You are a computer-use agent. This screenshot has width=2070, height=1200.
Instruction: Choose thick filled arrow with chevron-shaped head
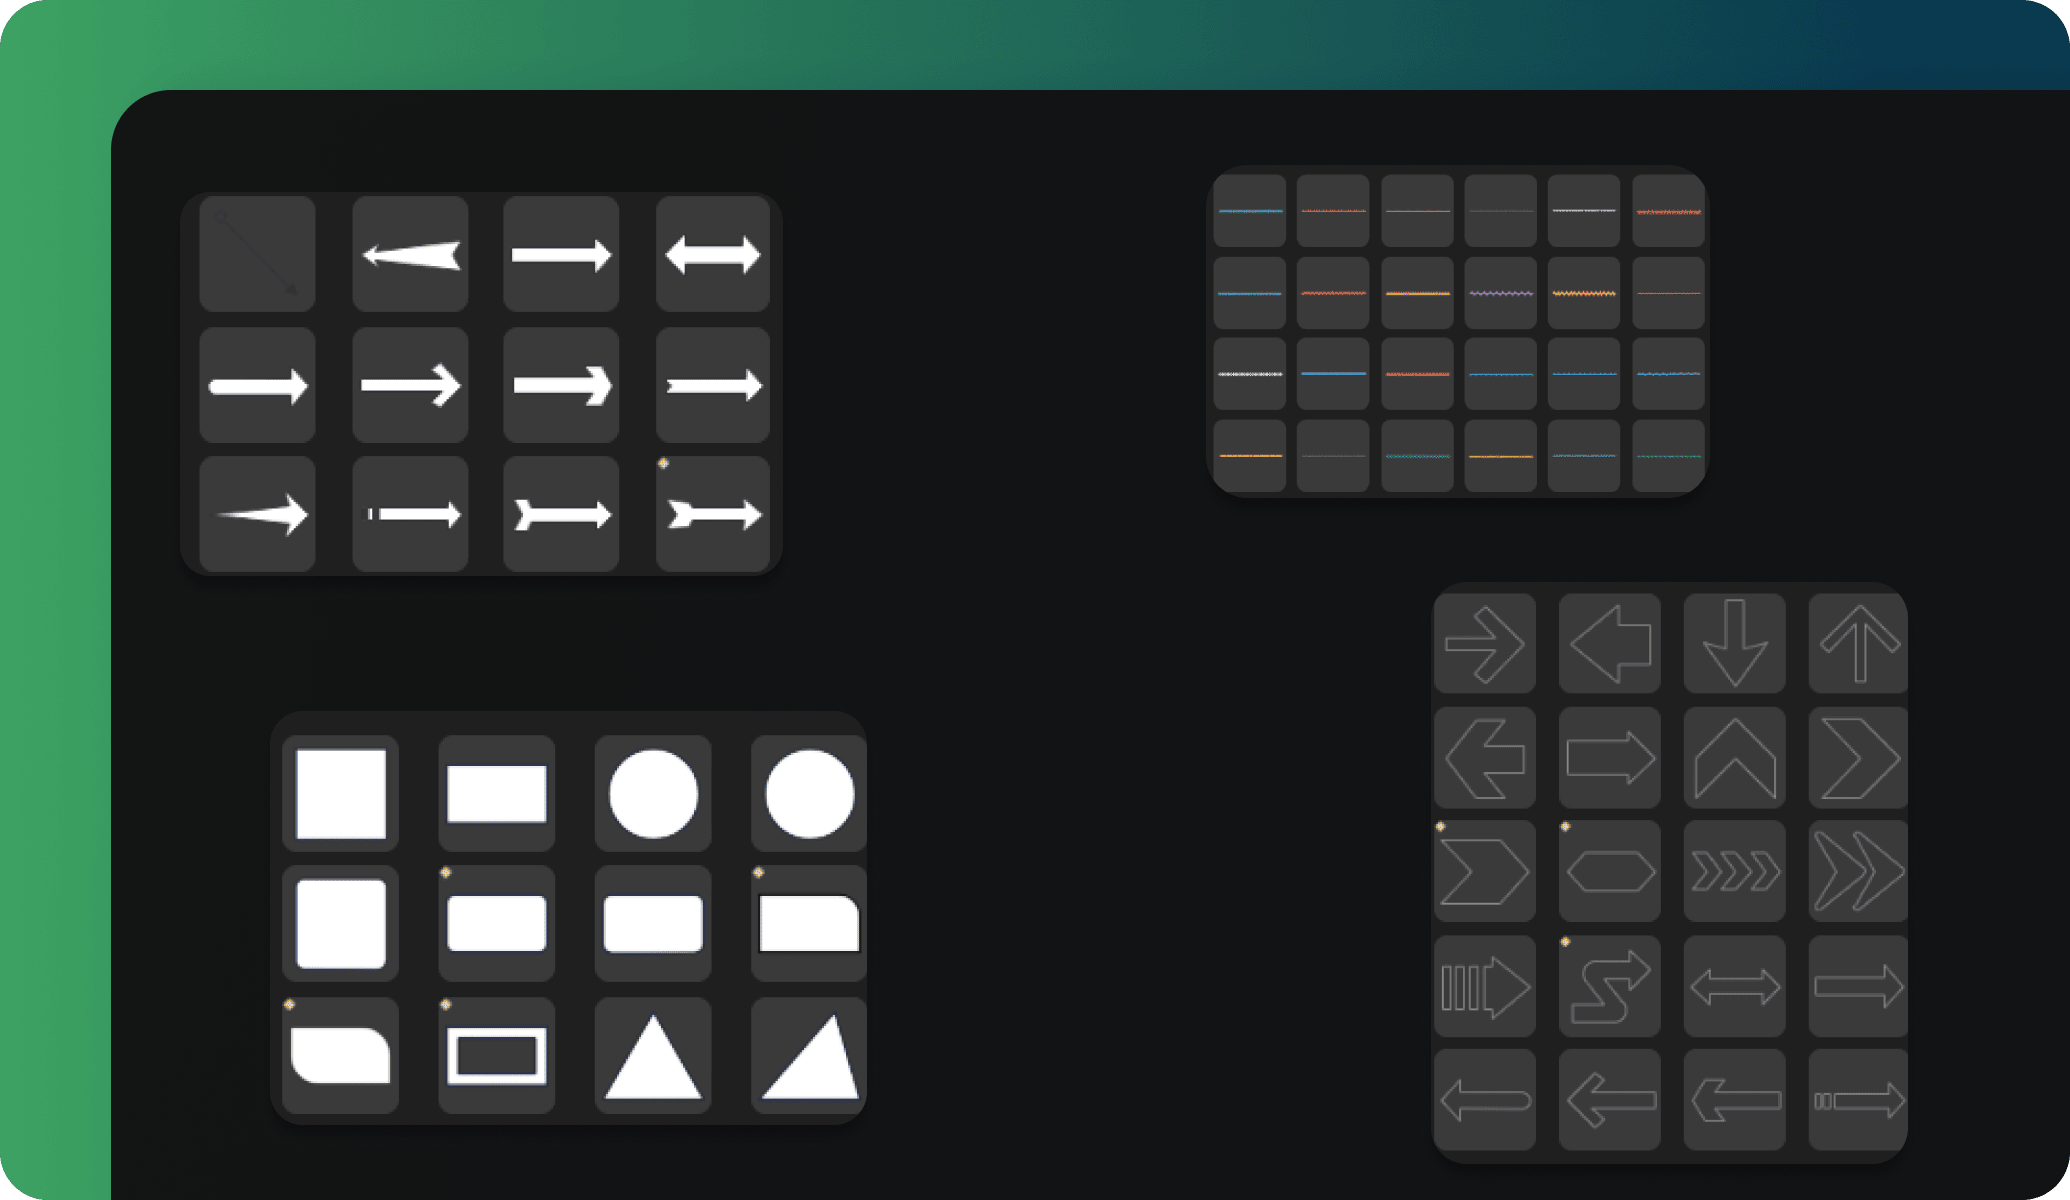(561, 385)
